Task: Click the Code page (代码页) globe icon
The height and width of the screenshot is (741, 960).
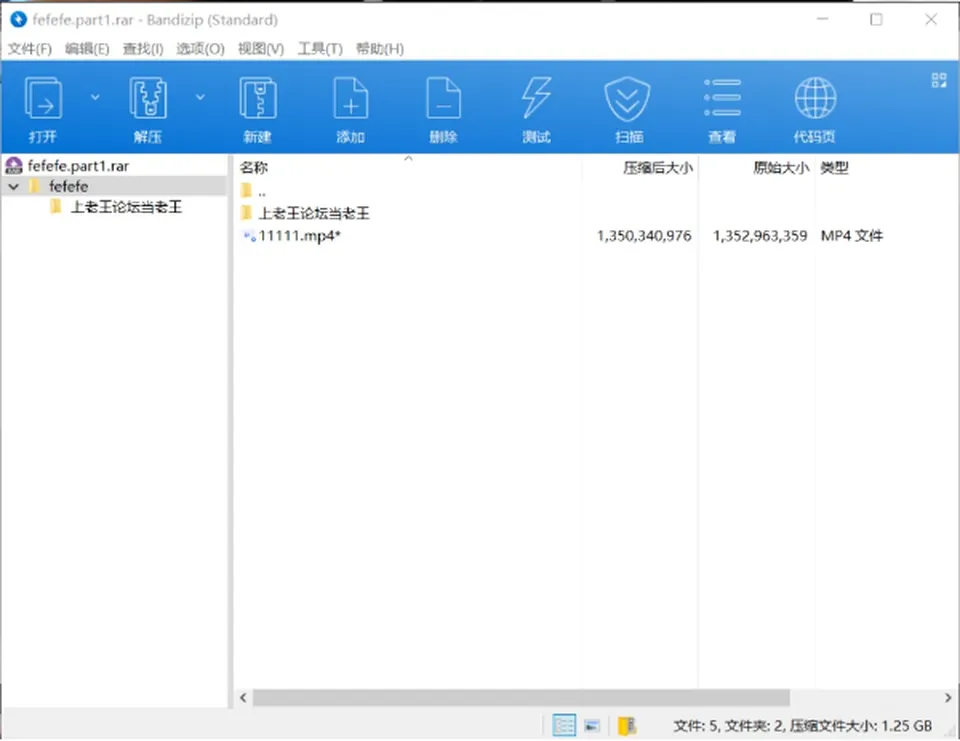Action: 815,98
